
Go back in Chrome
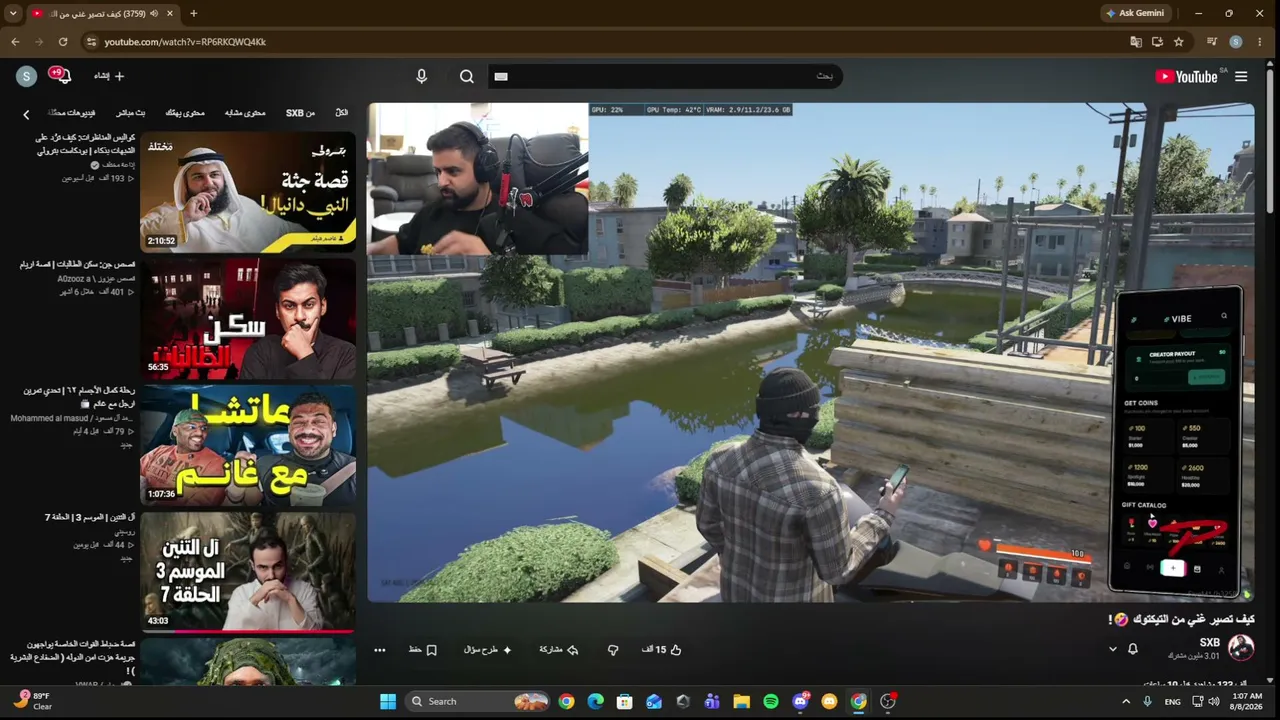[x=15, y=42]
